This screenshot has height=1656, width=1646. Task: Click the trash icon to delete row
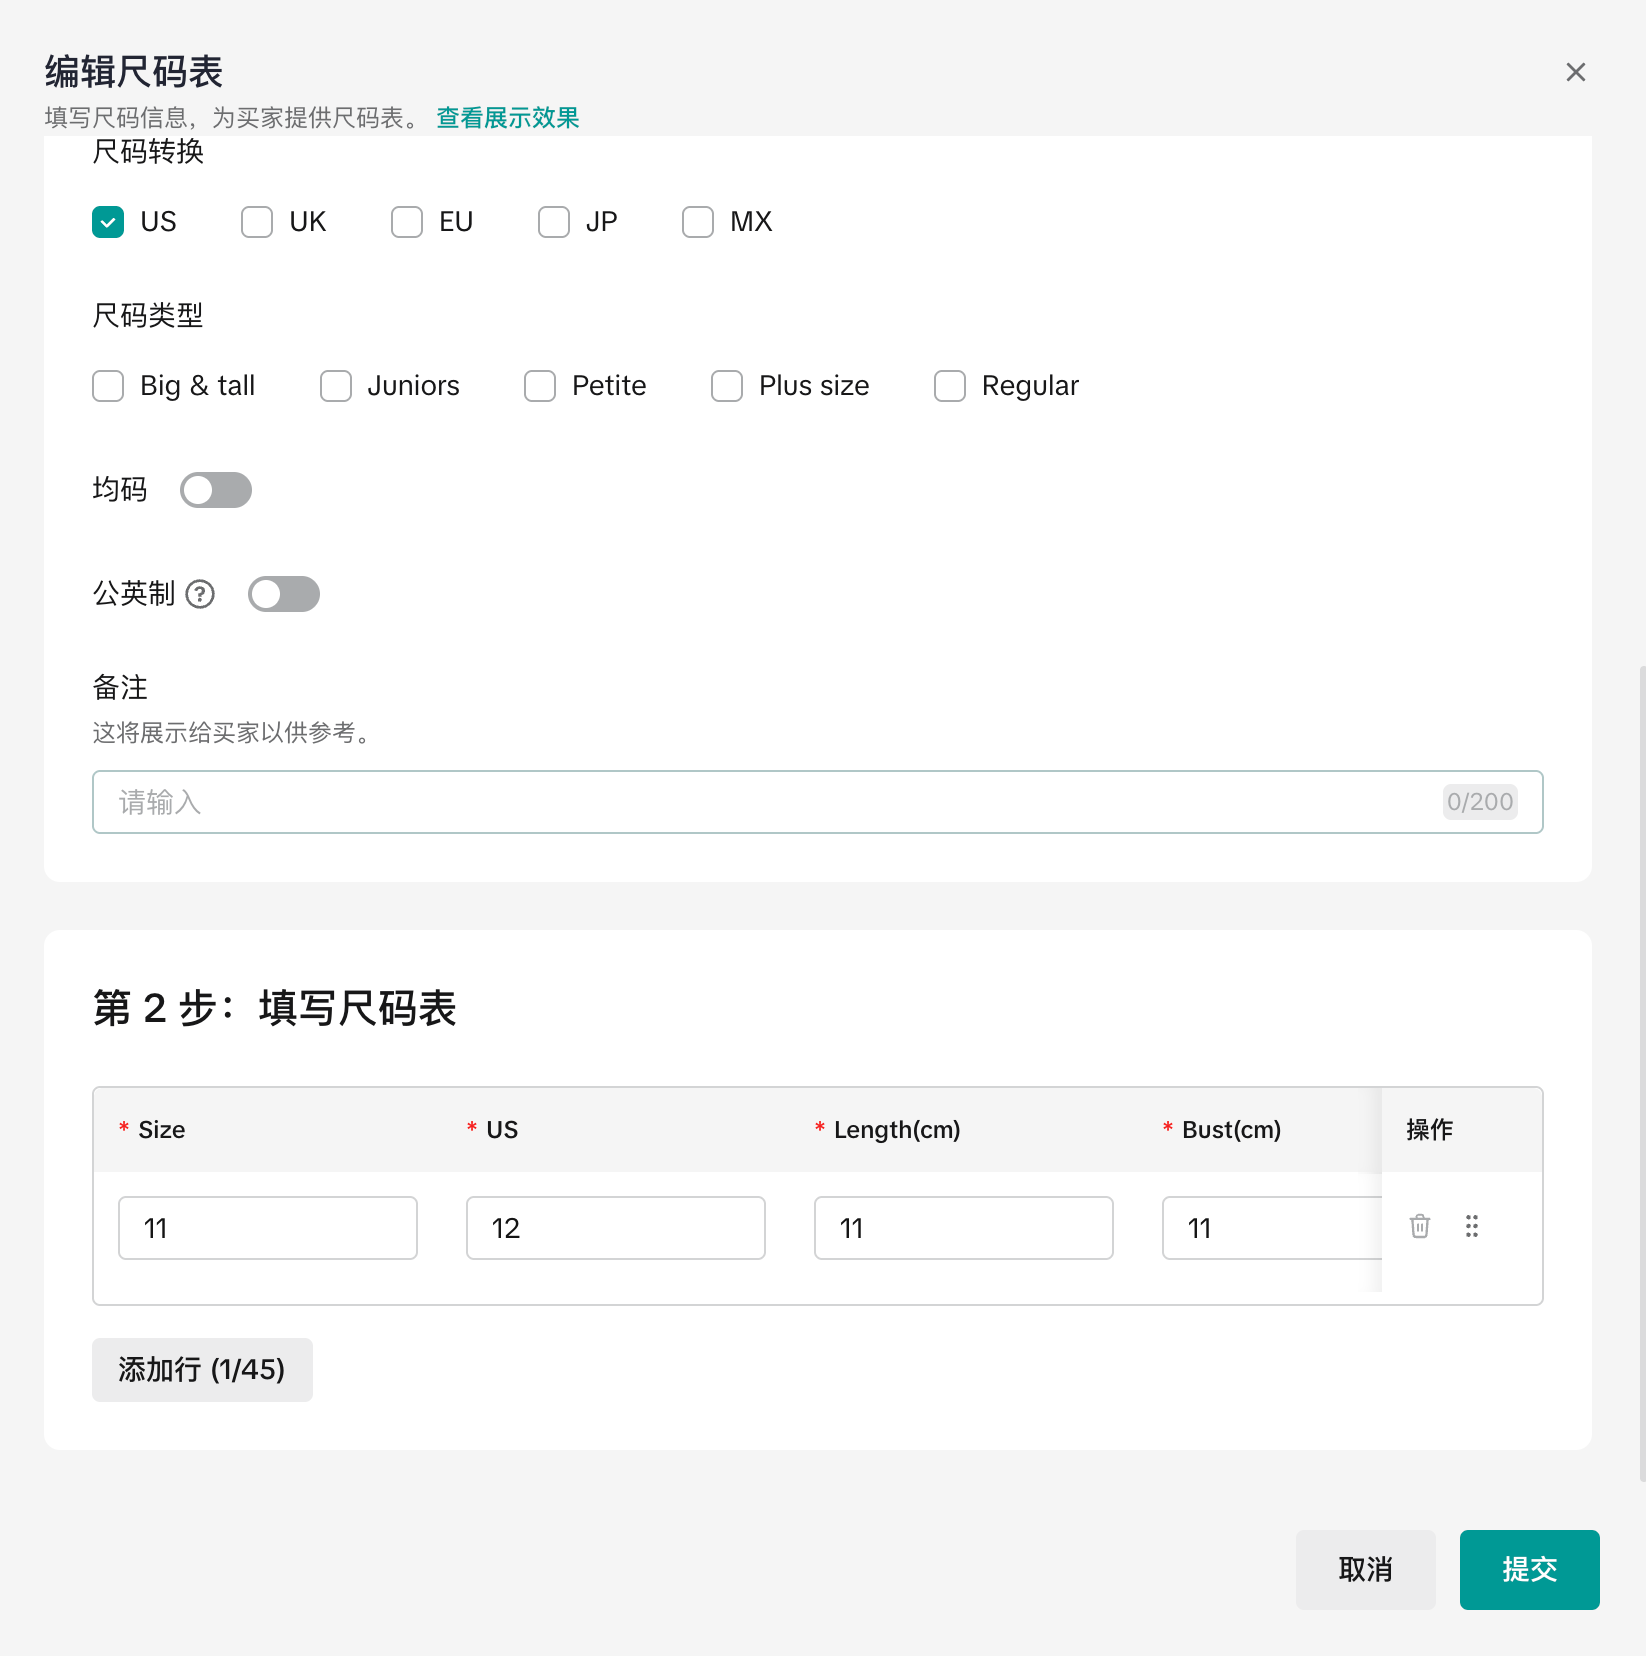(x=1419, y=1226)
